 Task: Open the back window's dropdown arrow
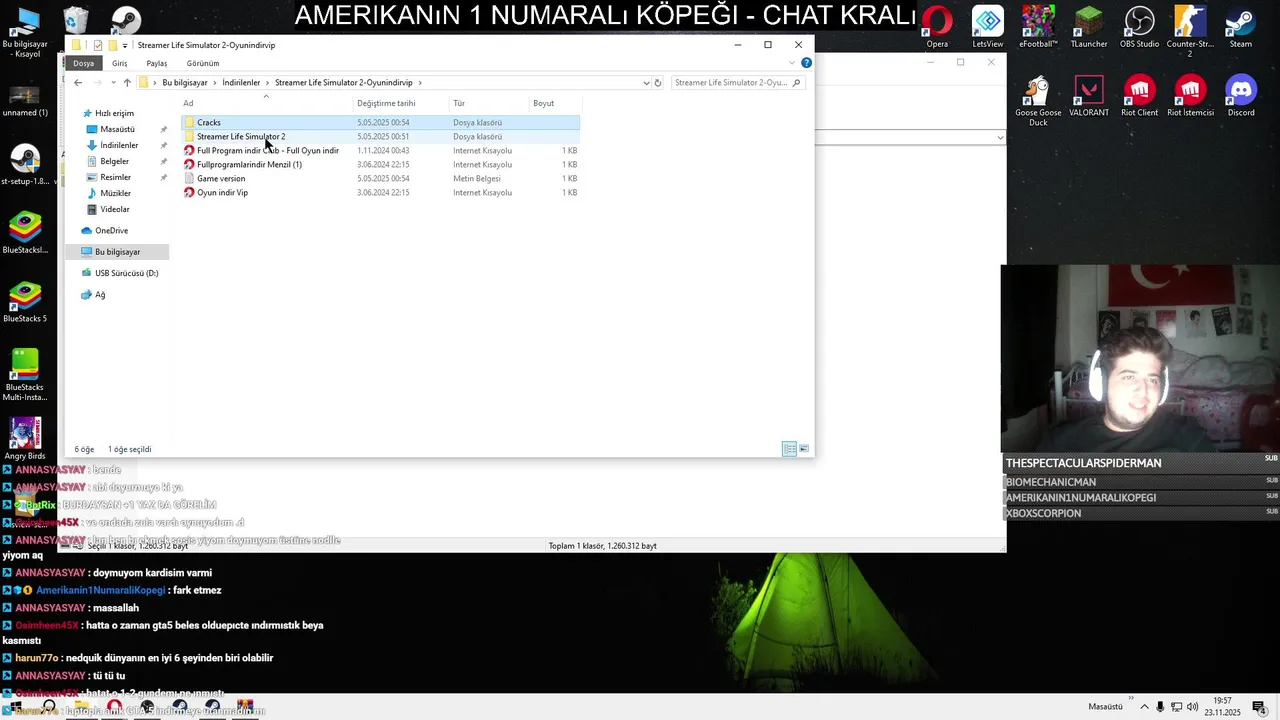(1000, 137)
